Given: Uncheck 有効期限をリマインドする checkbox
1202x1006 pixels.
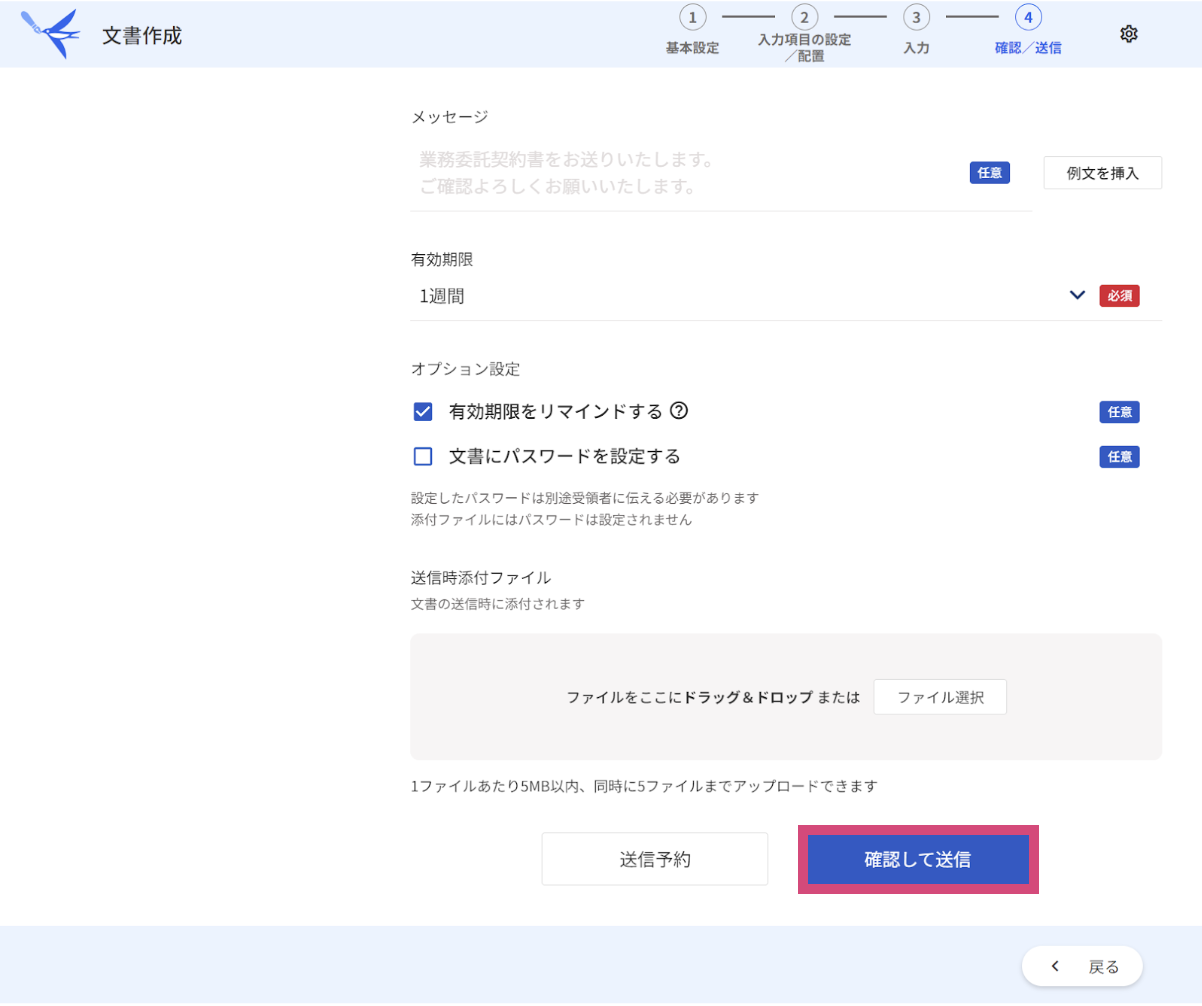Looking at the screenshot, I should [423, 412].
